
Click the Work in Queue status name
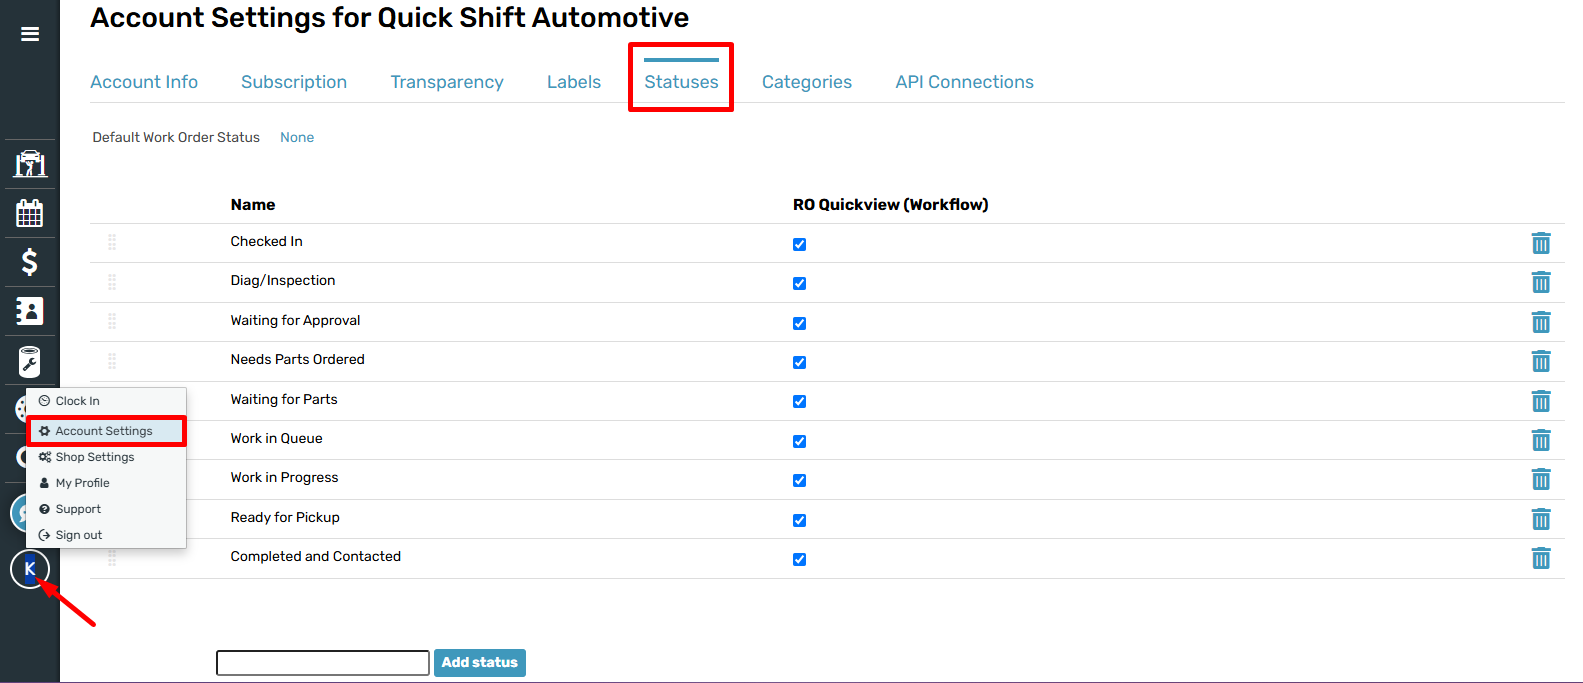tap(277, 438)
